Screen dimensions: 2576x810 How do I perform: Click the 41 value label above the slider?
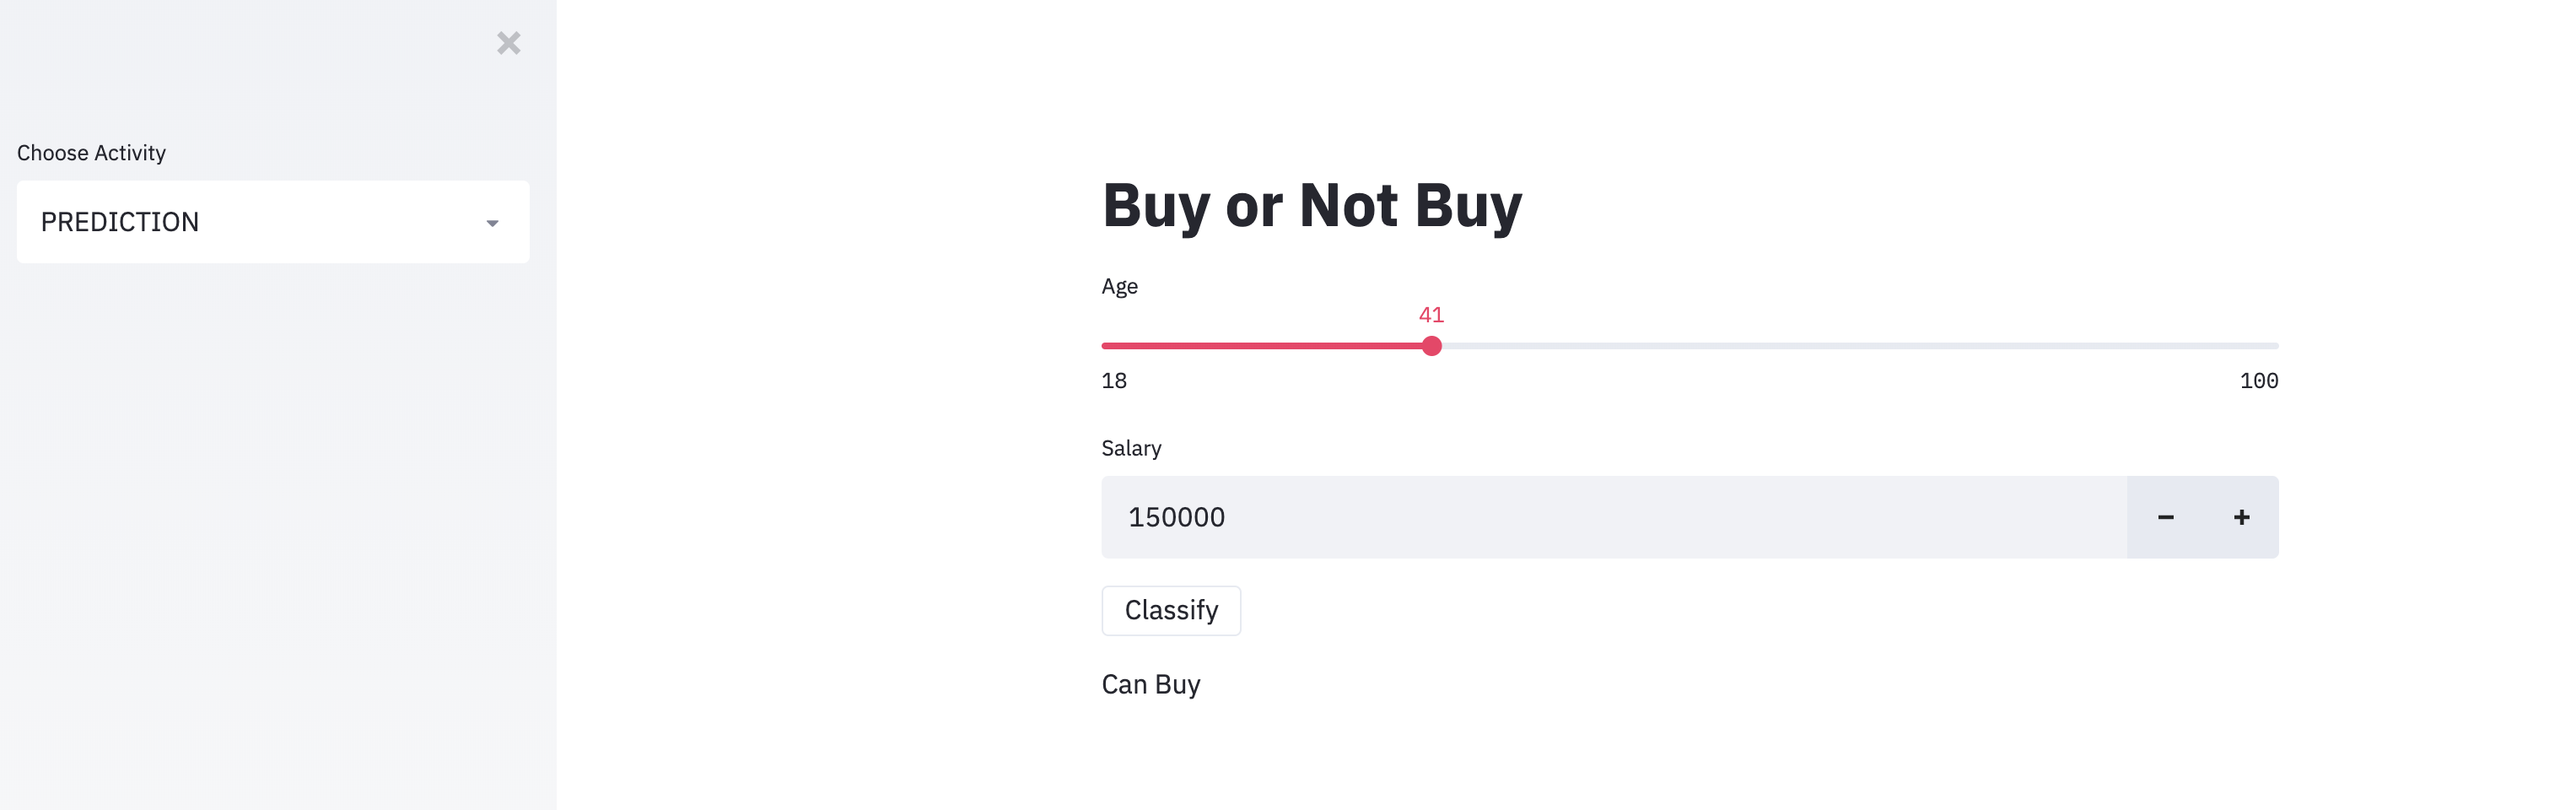click(x=1431, y=315)
